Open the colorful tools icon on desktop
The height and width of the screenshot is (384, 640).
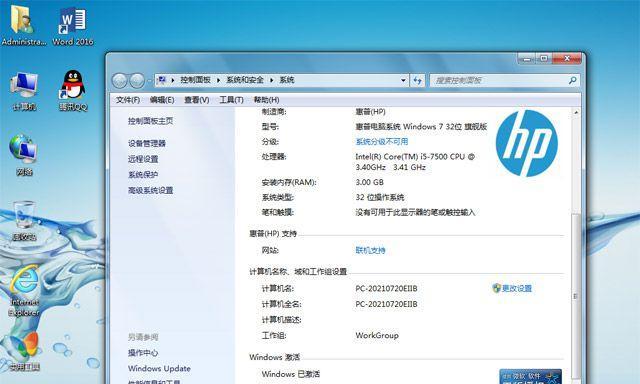click(x=24, y=351)
